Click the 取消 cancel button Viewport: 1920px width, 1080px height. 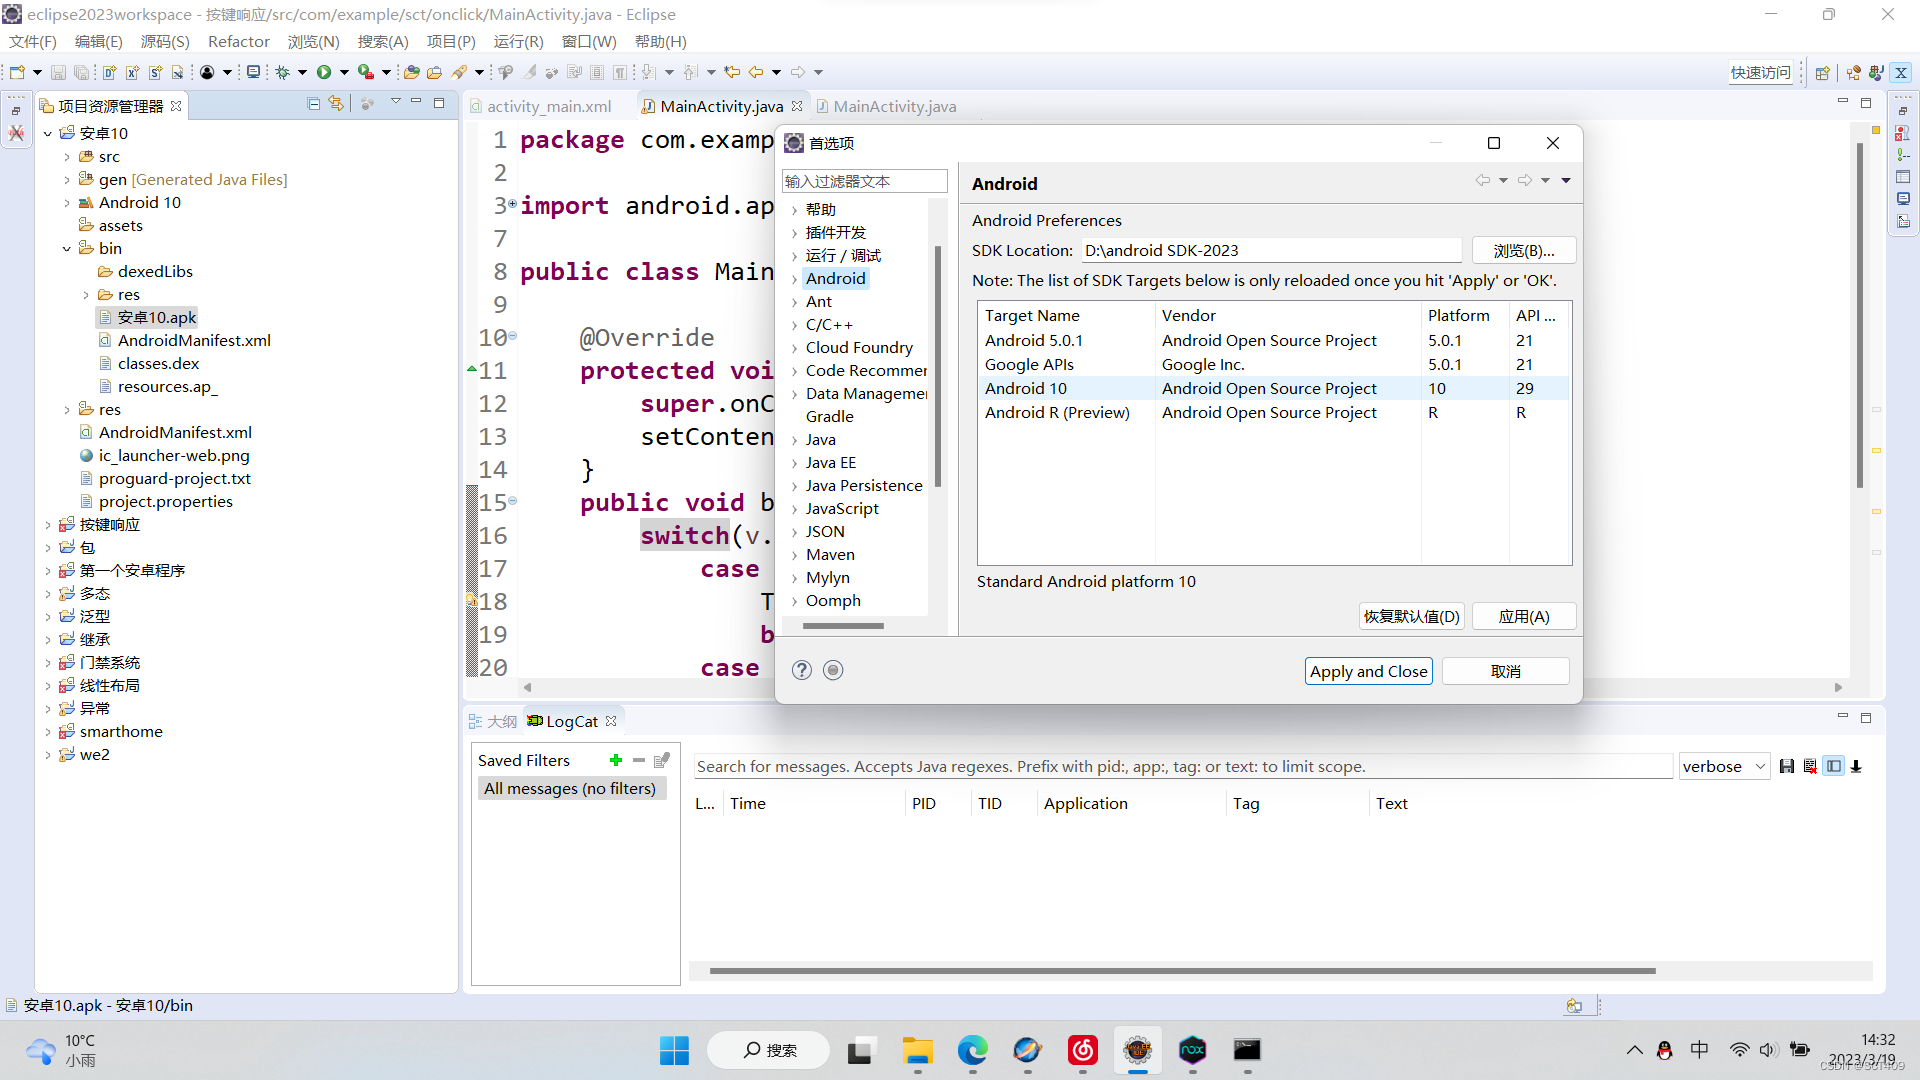[1505, 672]
